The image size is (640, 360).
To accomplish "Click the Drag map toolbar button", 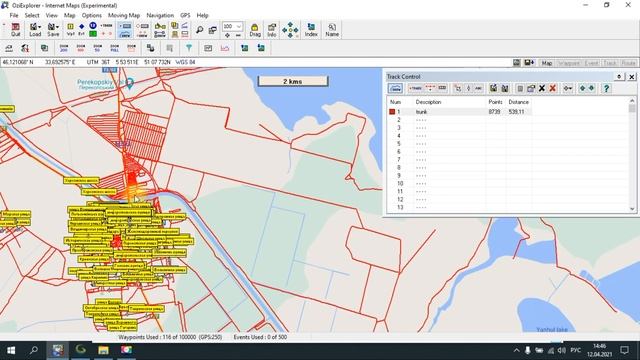I will tap(255, 30).
